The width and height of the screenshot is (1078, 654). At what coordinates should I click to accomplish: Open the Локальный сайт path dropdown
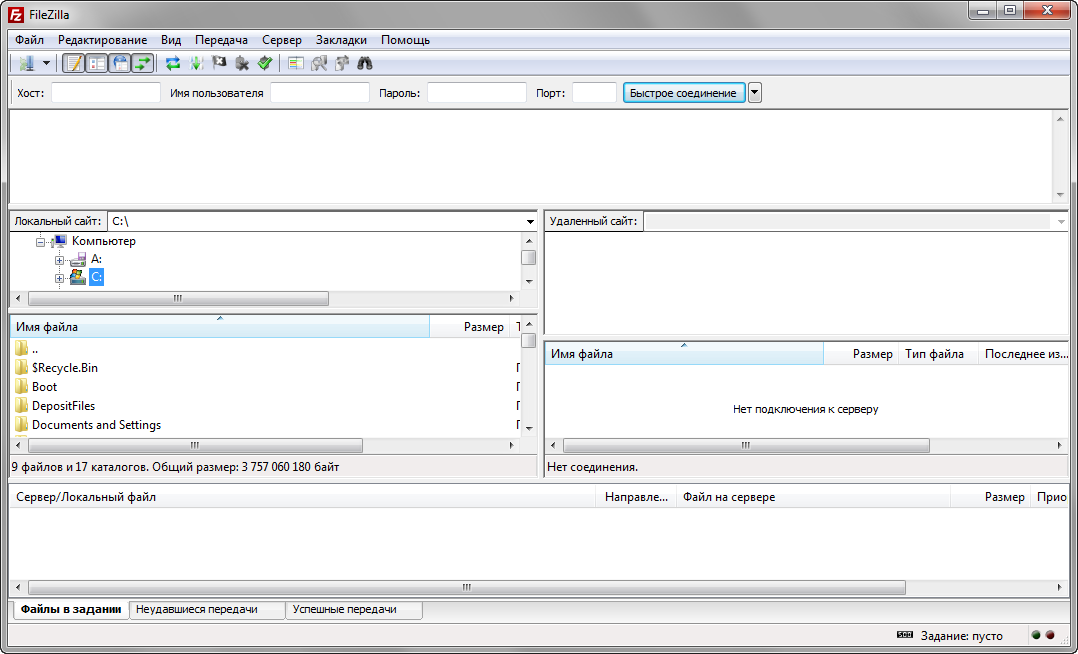click(x=530, y=221)
